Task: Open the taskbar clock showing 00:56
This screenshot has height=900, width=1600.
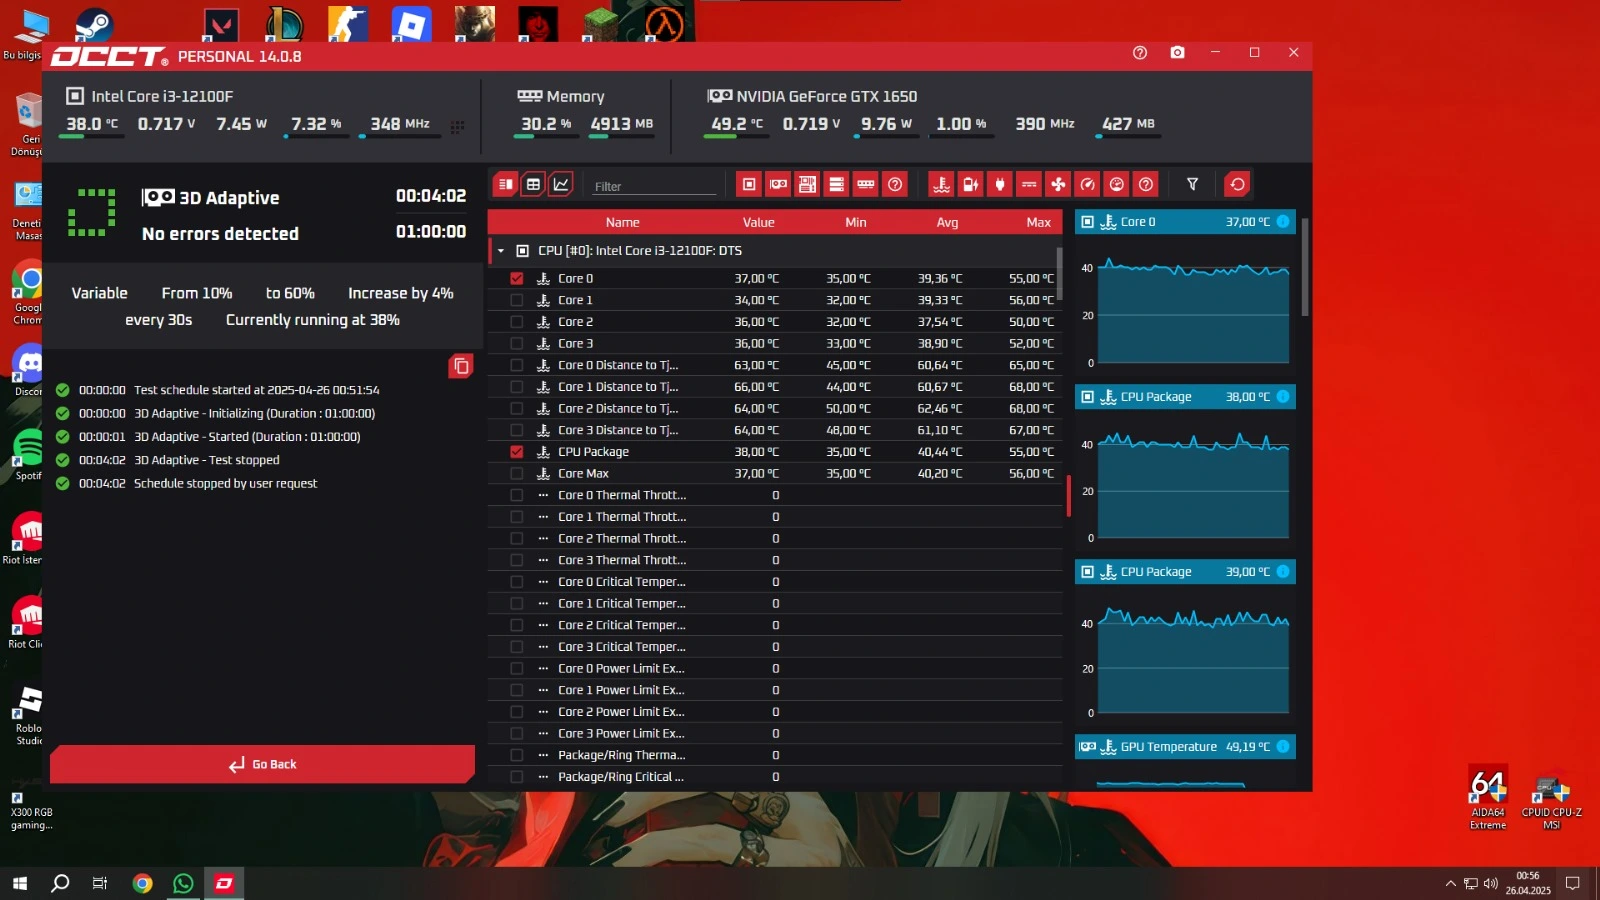Action: pyautogui.click(x=1528, y=883)
